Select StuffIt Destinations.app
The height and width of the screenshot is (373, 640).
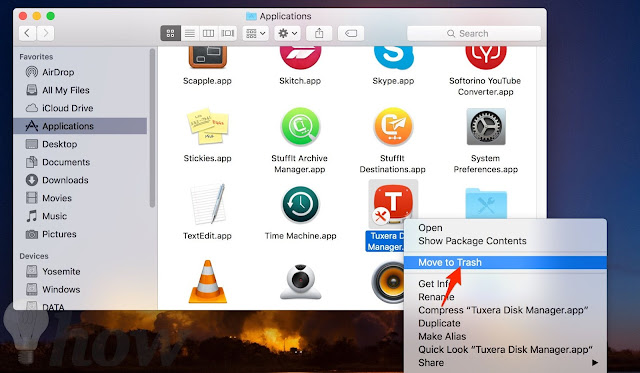(x=393, y=127)
